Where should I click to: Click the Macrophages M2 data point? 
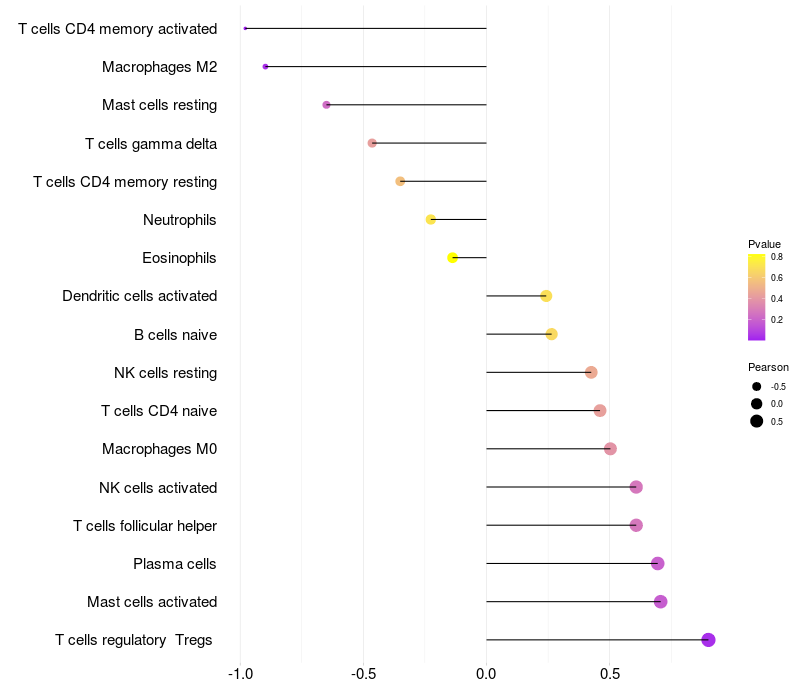(x=265, y=66)
